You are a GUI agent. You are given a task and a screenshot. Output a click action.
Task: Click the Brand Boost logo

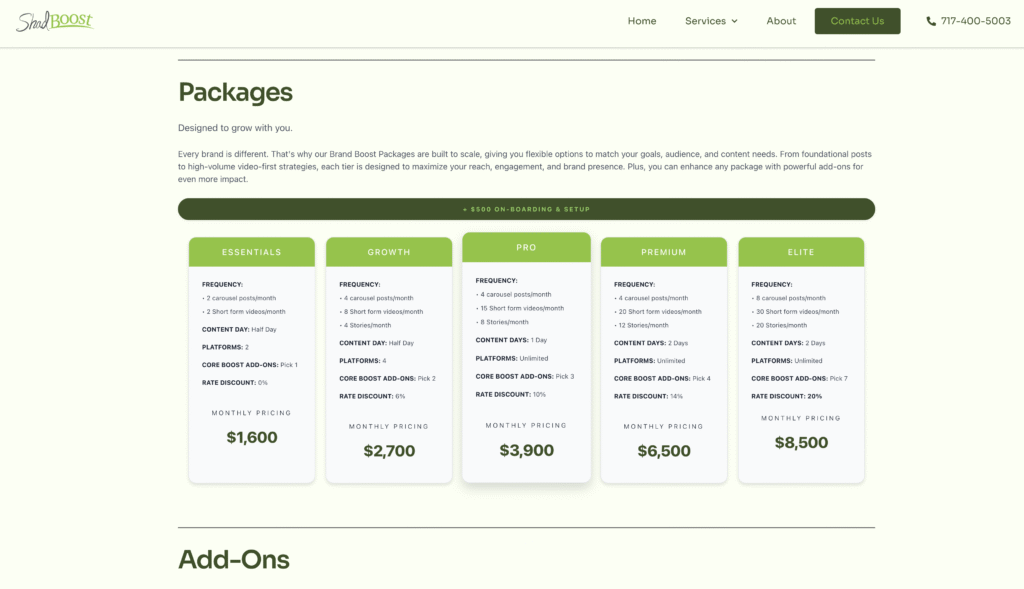click(x=55, y=20)
